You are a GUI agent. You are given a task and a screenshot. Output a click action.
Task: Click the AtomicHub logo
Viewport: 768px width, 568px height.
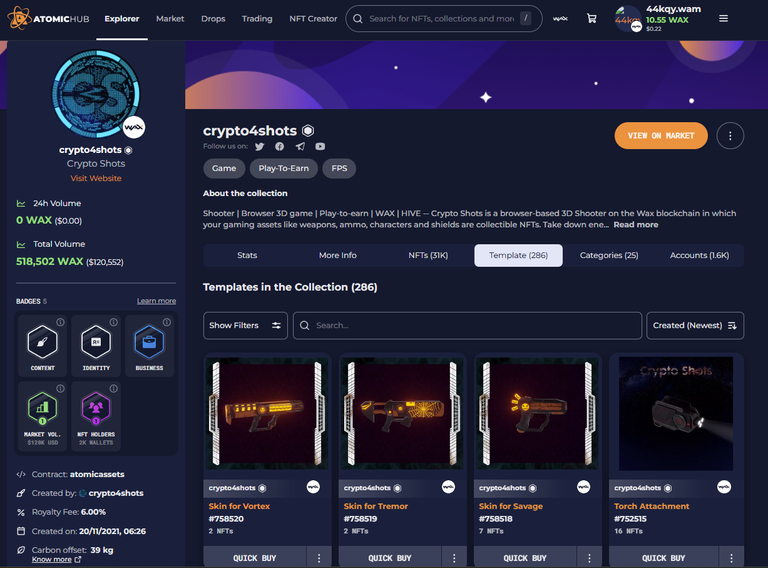point(48,19)
